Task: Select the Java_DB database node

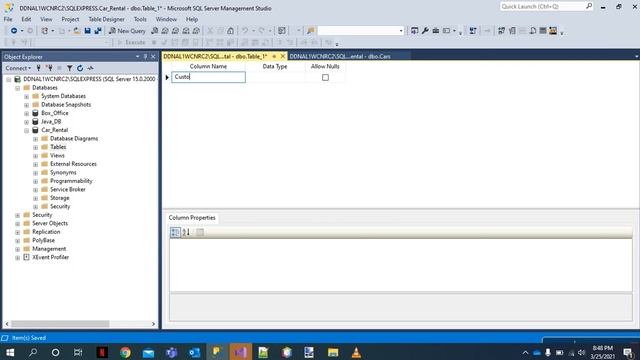Action: point(51,122)
